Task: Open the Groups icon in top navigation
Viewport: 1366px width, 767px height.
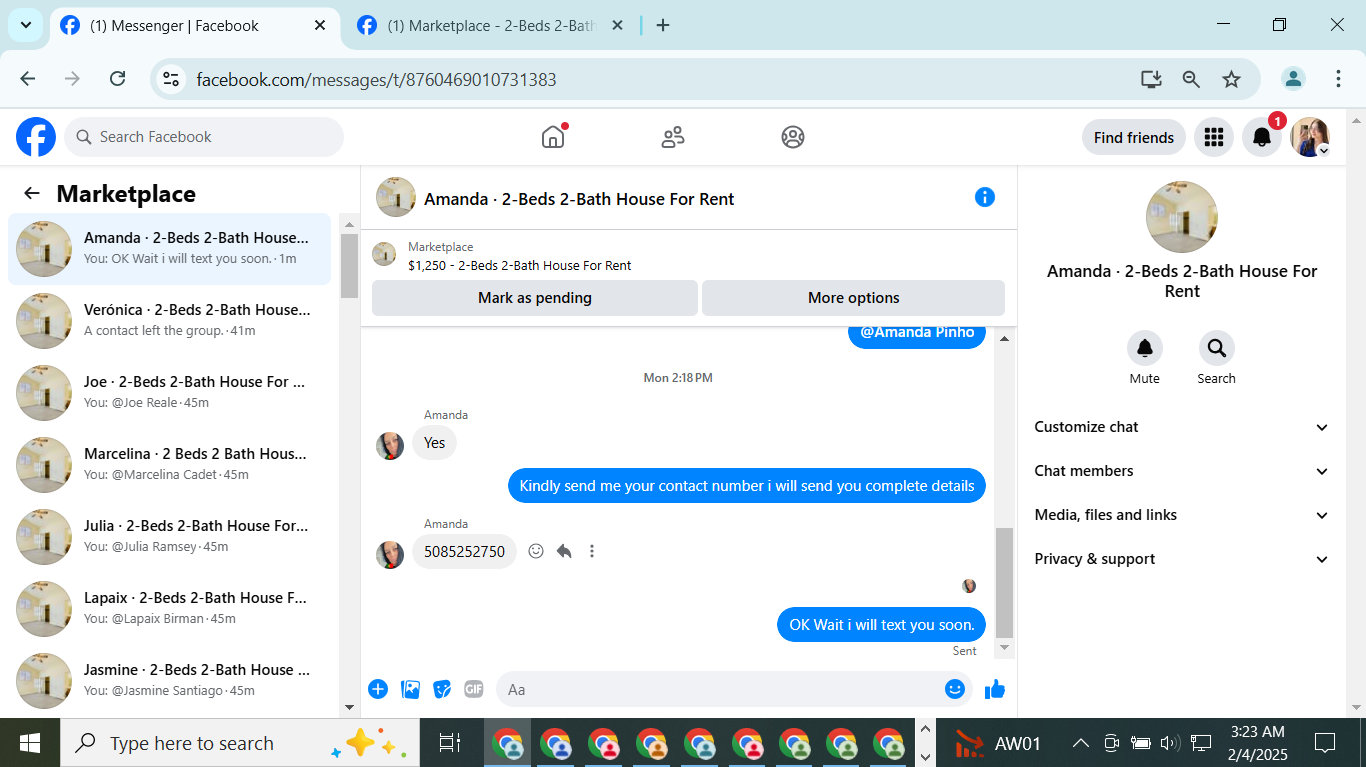Action: [793, 137]
